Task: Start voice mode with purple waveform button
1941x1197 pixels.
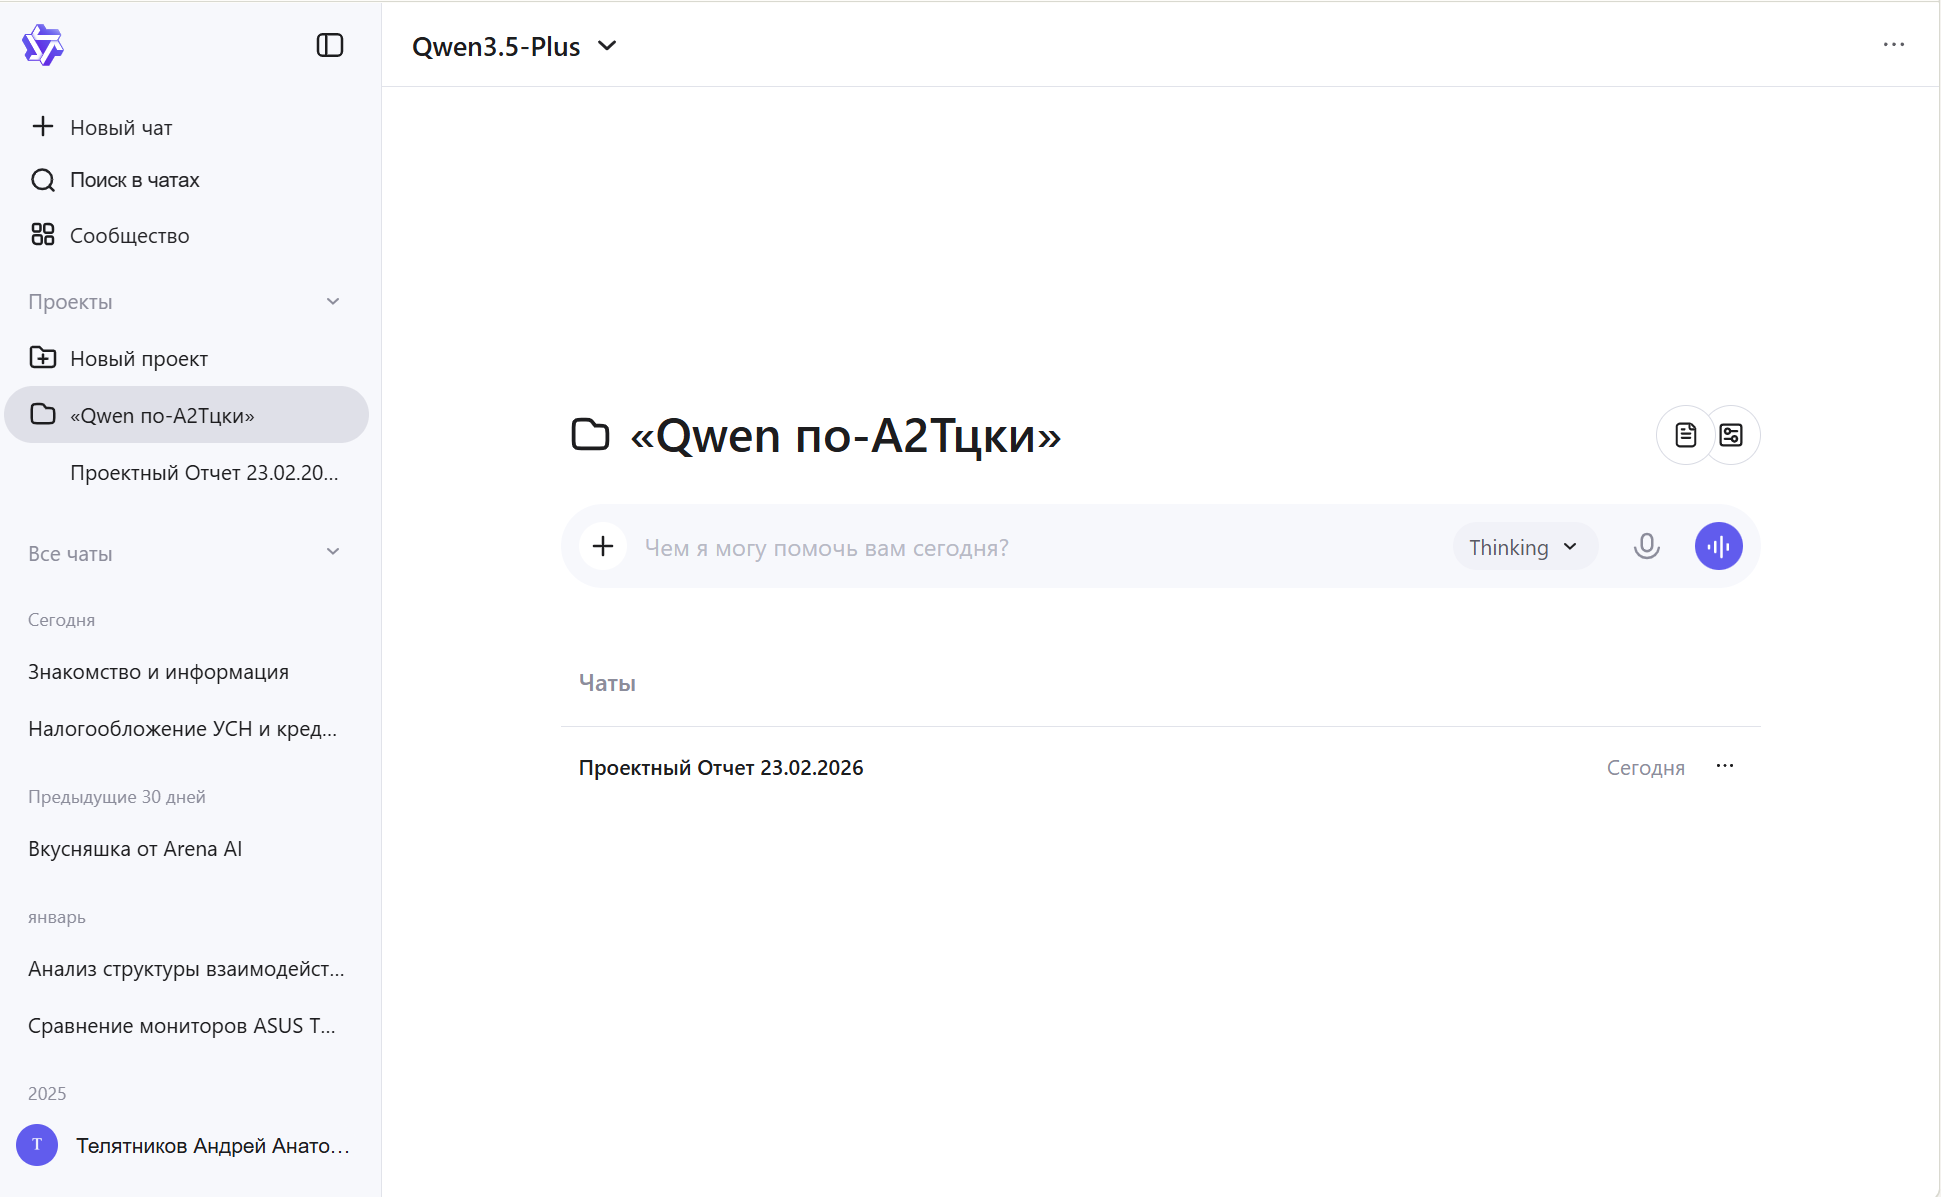Action: coord(1718,546)
